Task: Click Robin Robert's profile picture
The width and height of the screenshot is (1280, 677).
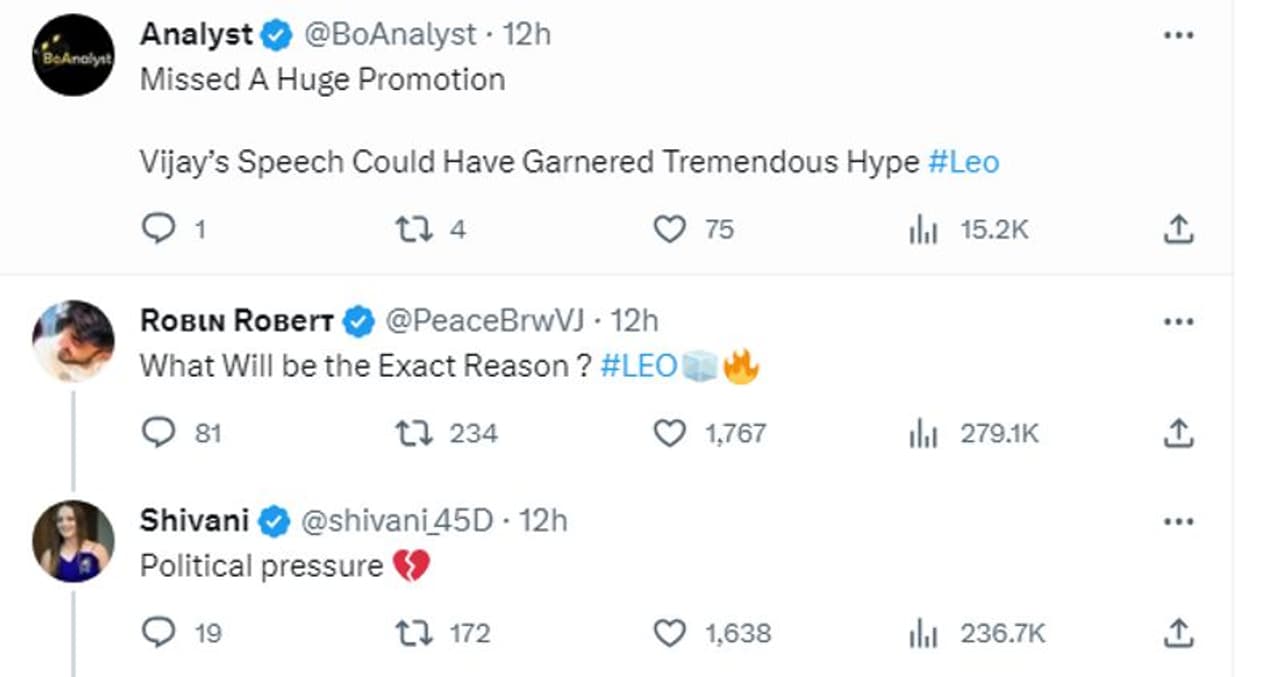Action: click(x=73, y=341)
